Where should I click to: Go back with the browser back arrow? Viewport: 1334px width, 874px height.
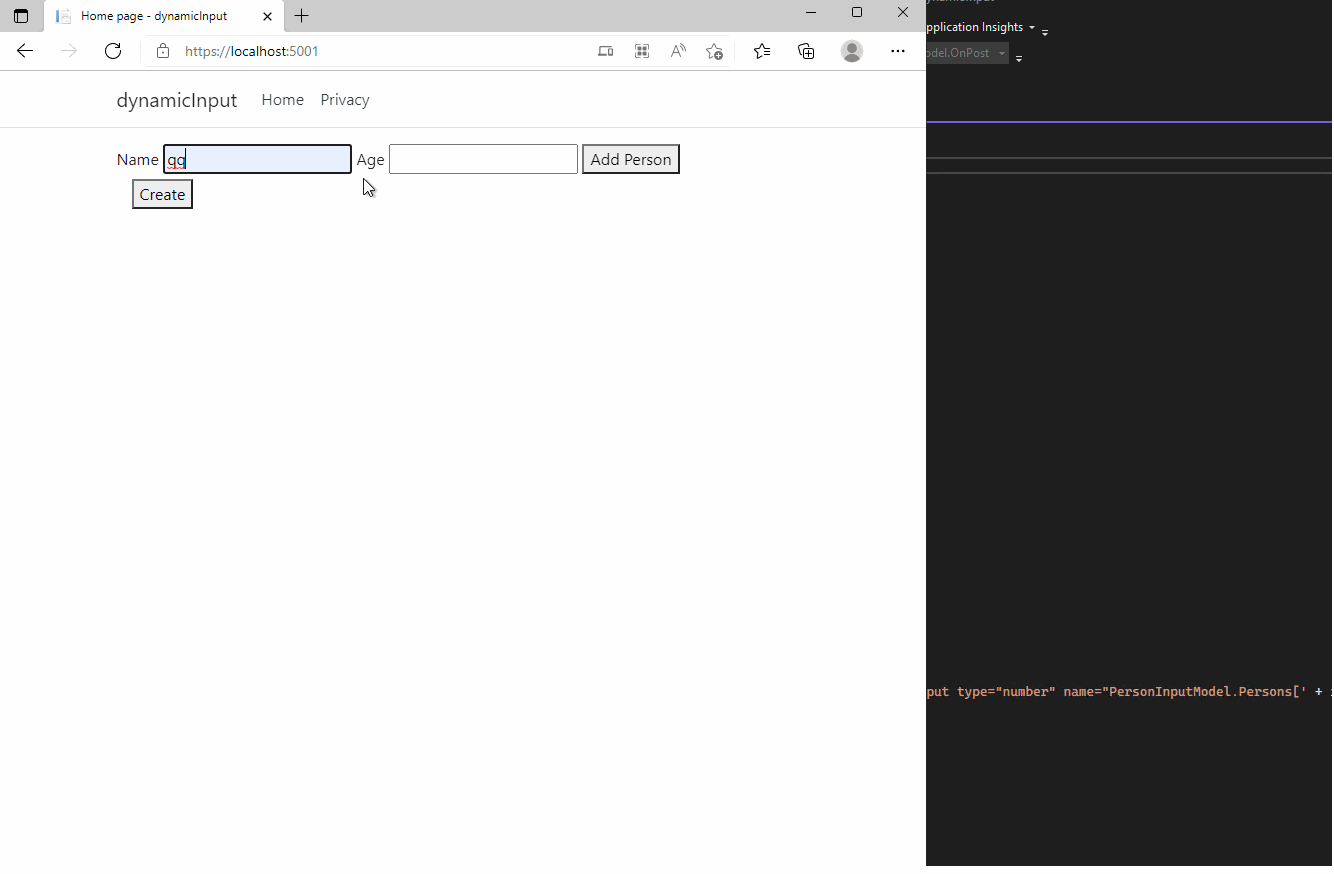coord(25,51)
